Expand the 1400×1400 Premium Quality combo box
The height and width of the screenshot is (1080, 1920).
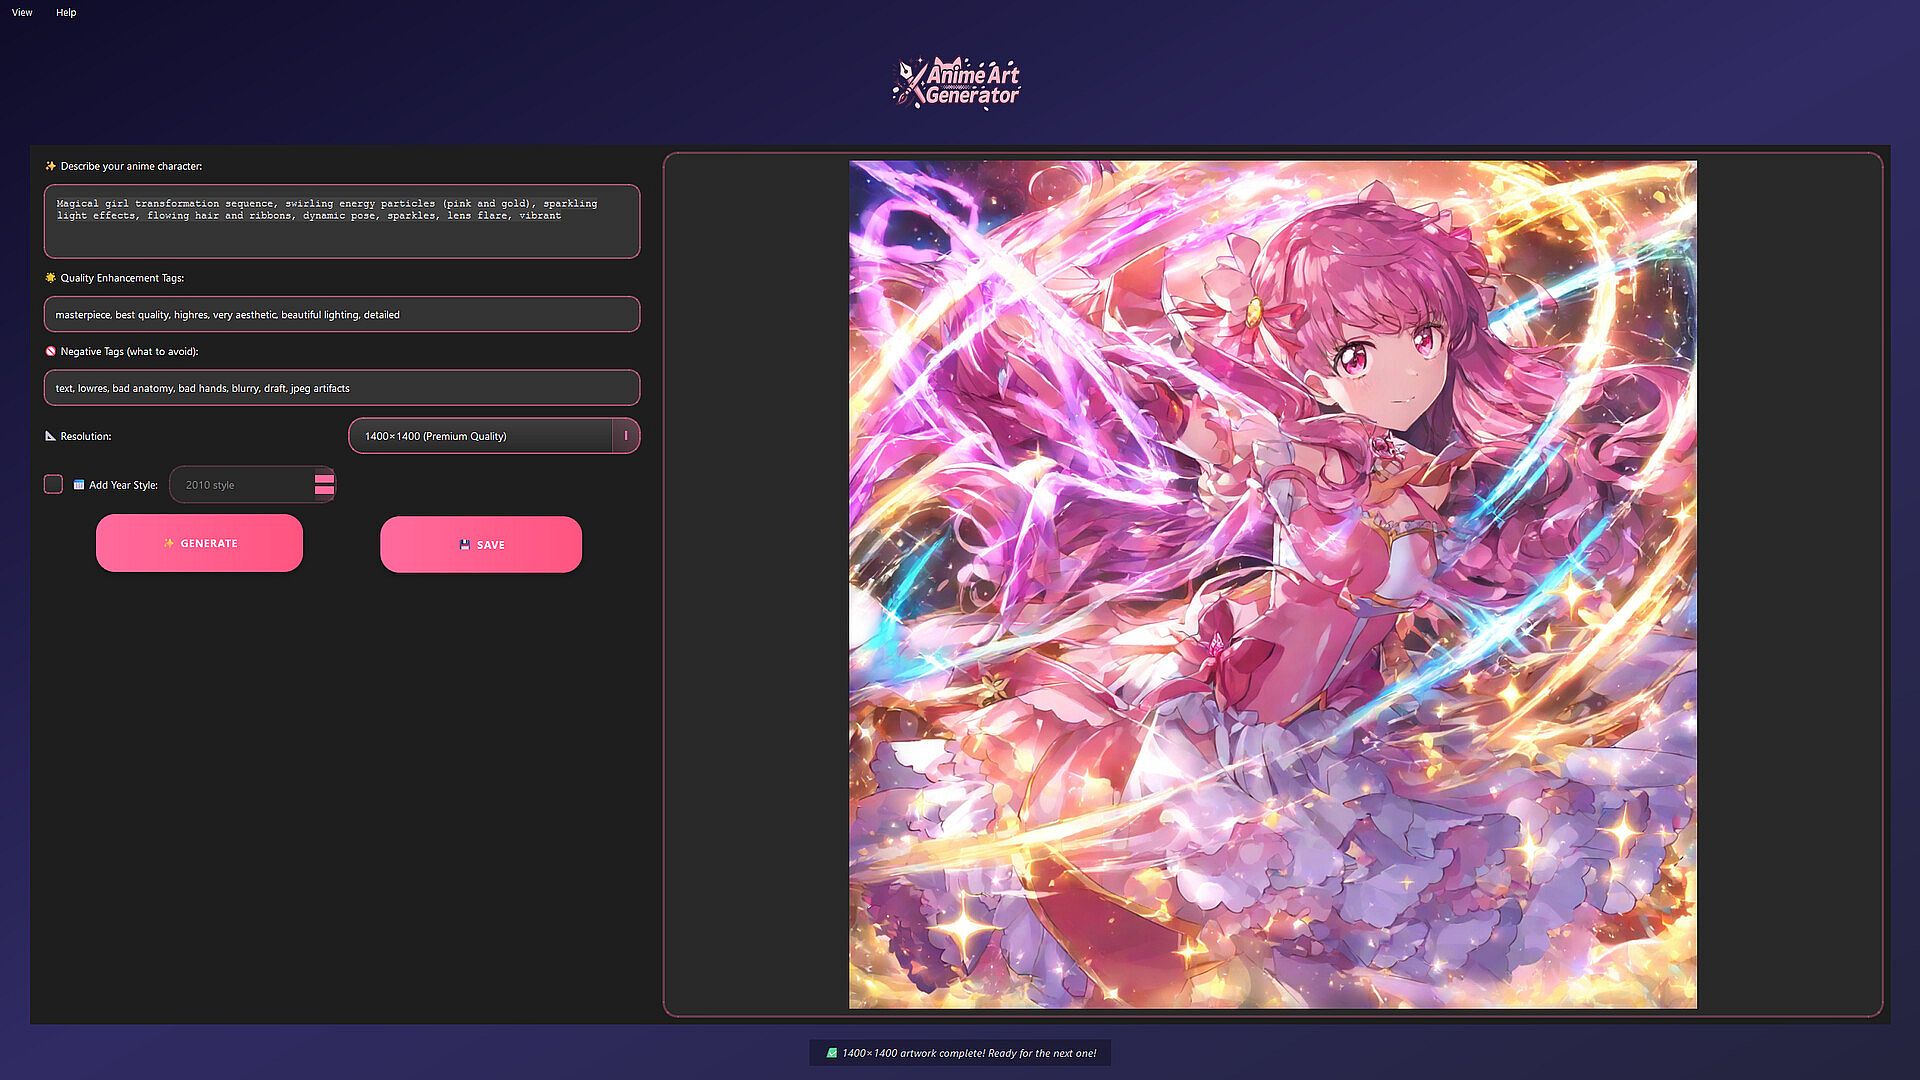coord(480,436)
